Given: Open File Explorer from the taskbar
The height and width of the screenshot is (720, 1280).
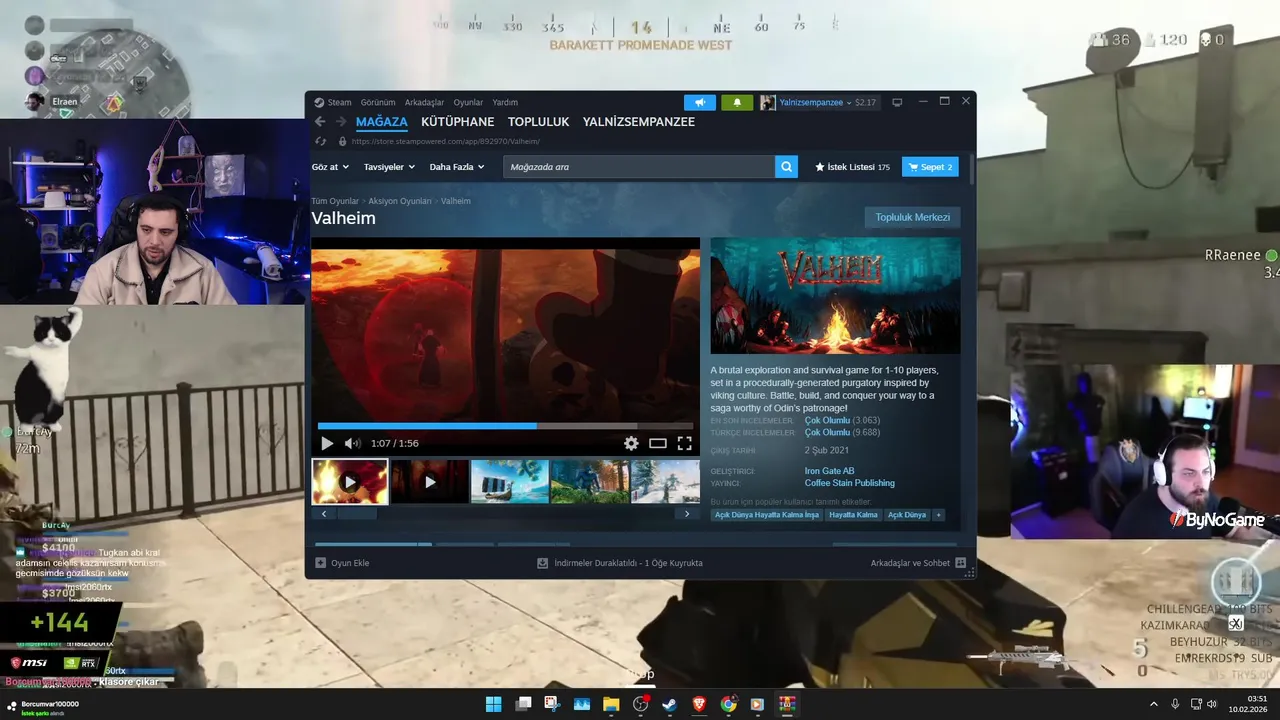Looking at the screenshot, I should (611, 704).
